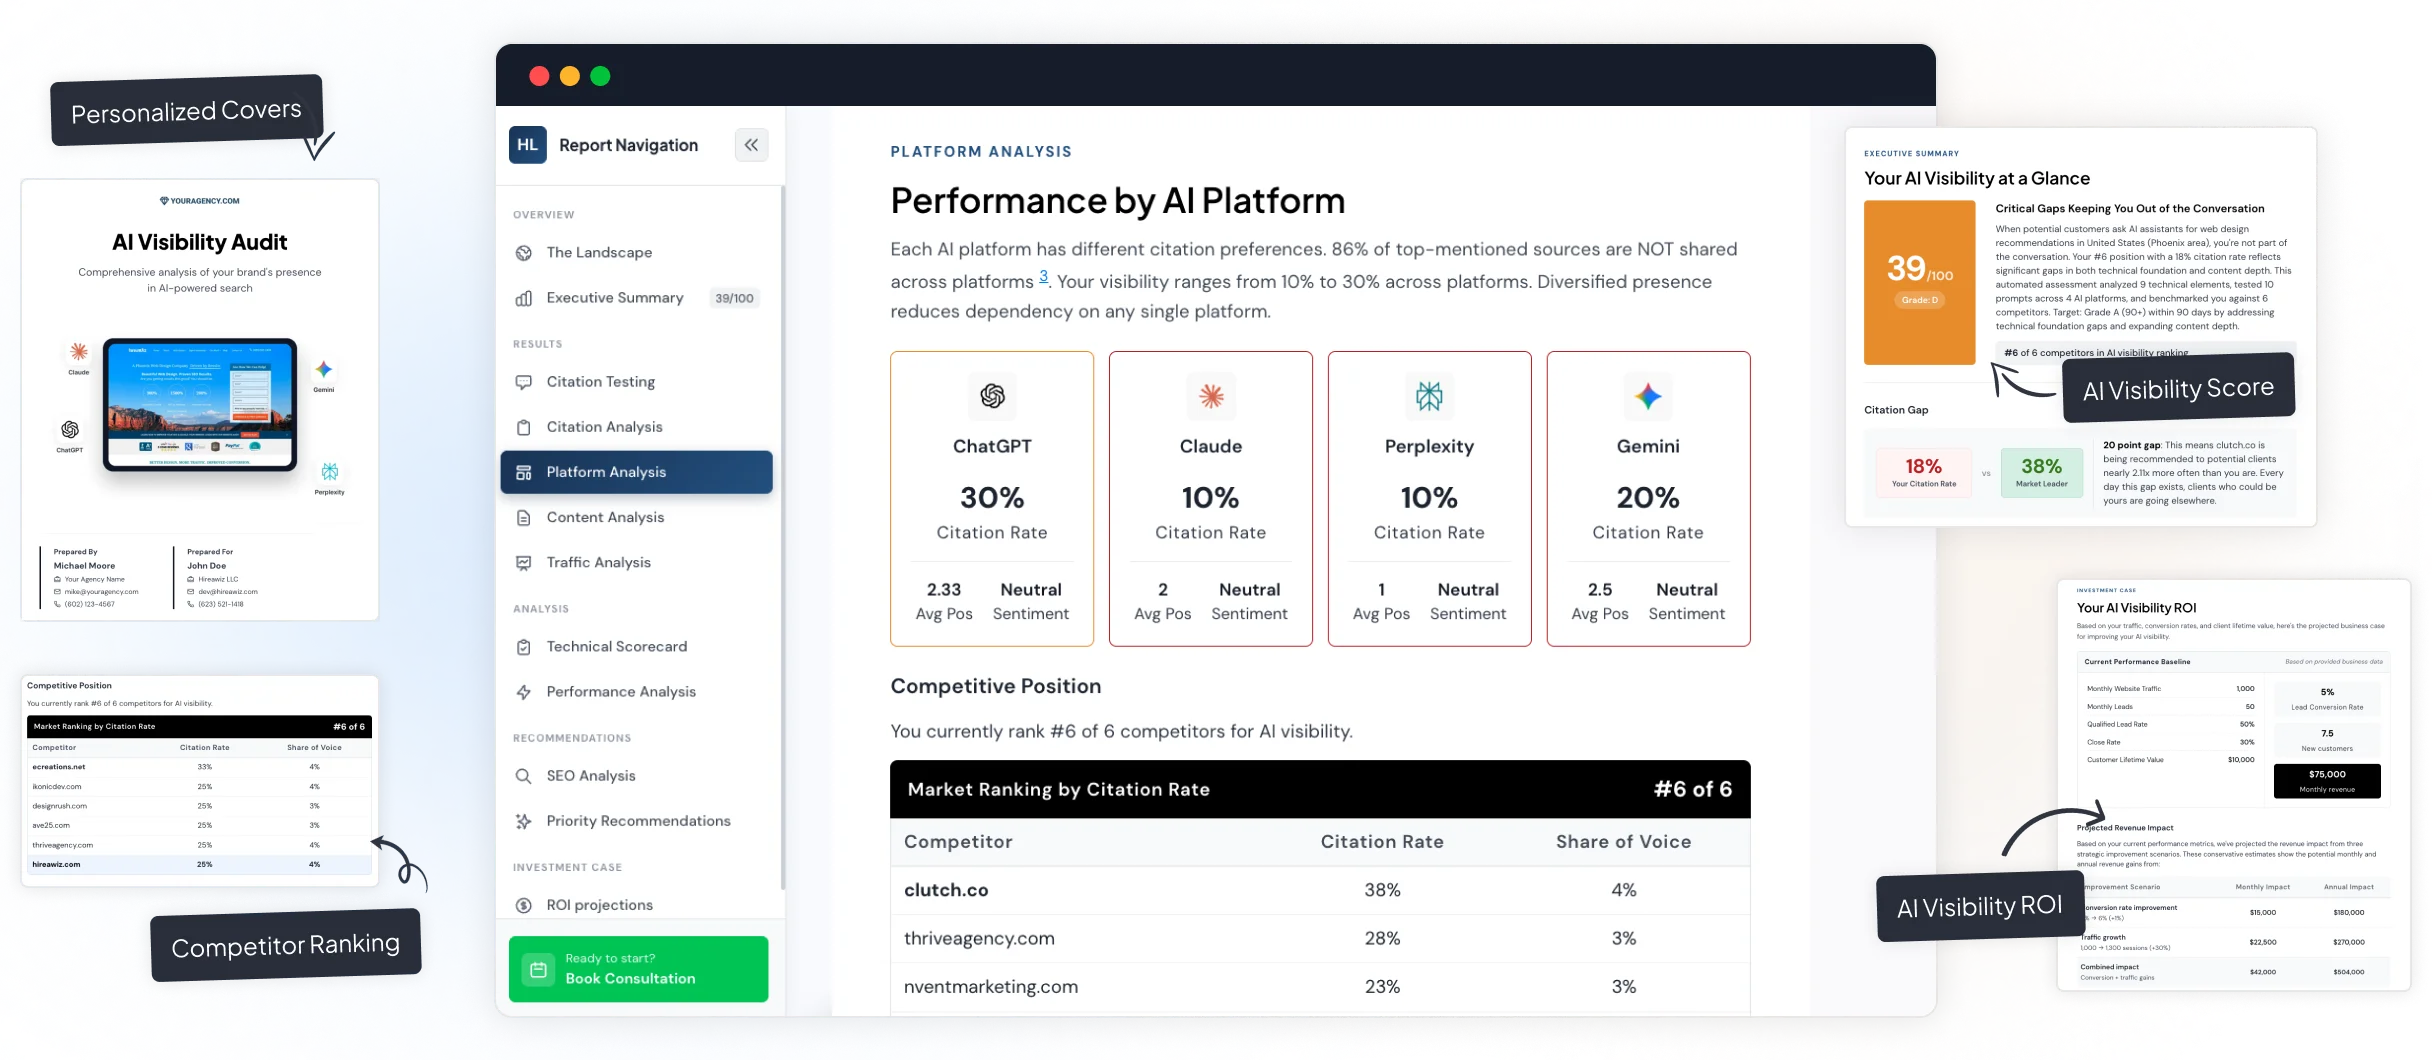2432x1060 pixels.
Task: Click the orange 39/100 score tile
Action: tap(1919, 283)
